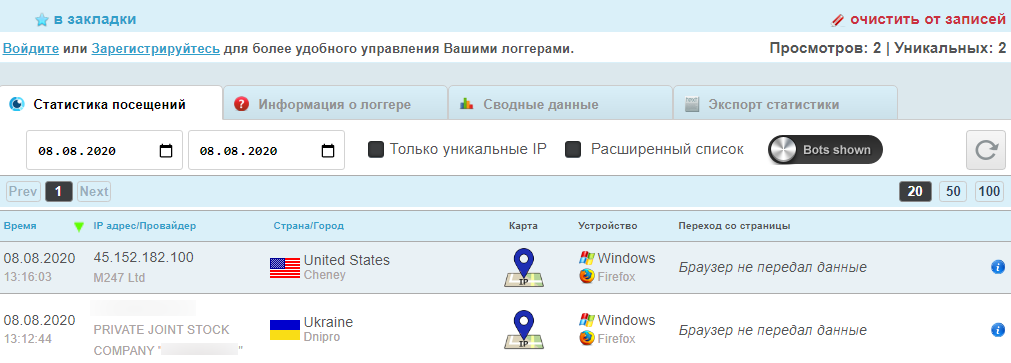Viewport: 1011px width, 363px height.
Task: Click IP адрес/Провайдер column header
Action: click(x=144, y=226)
